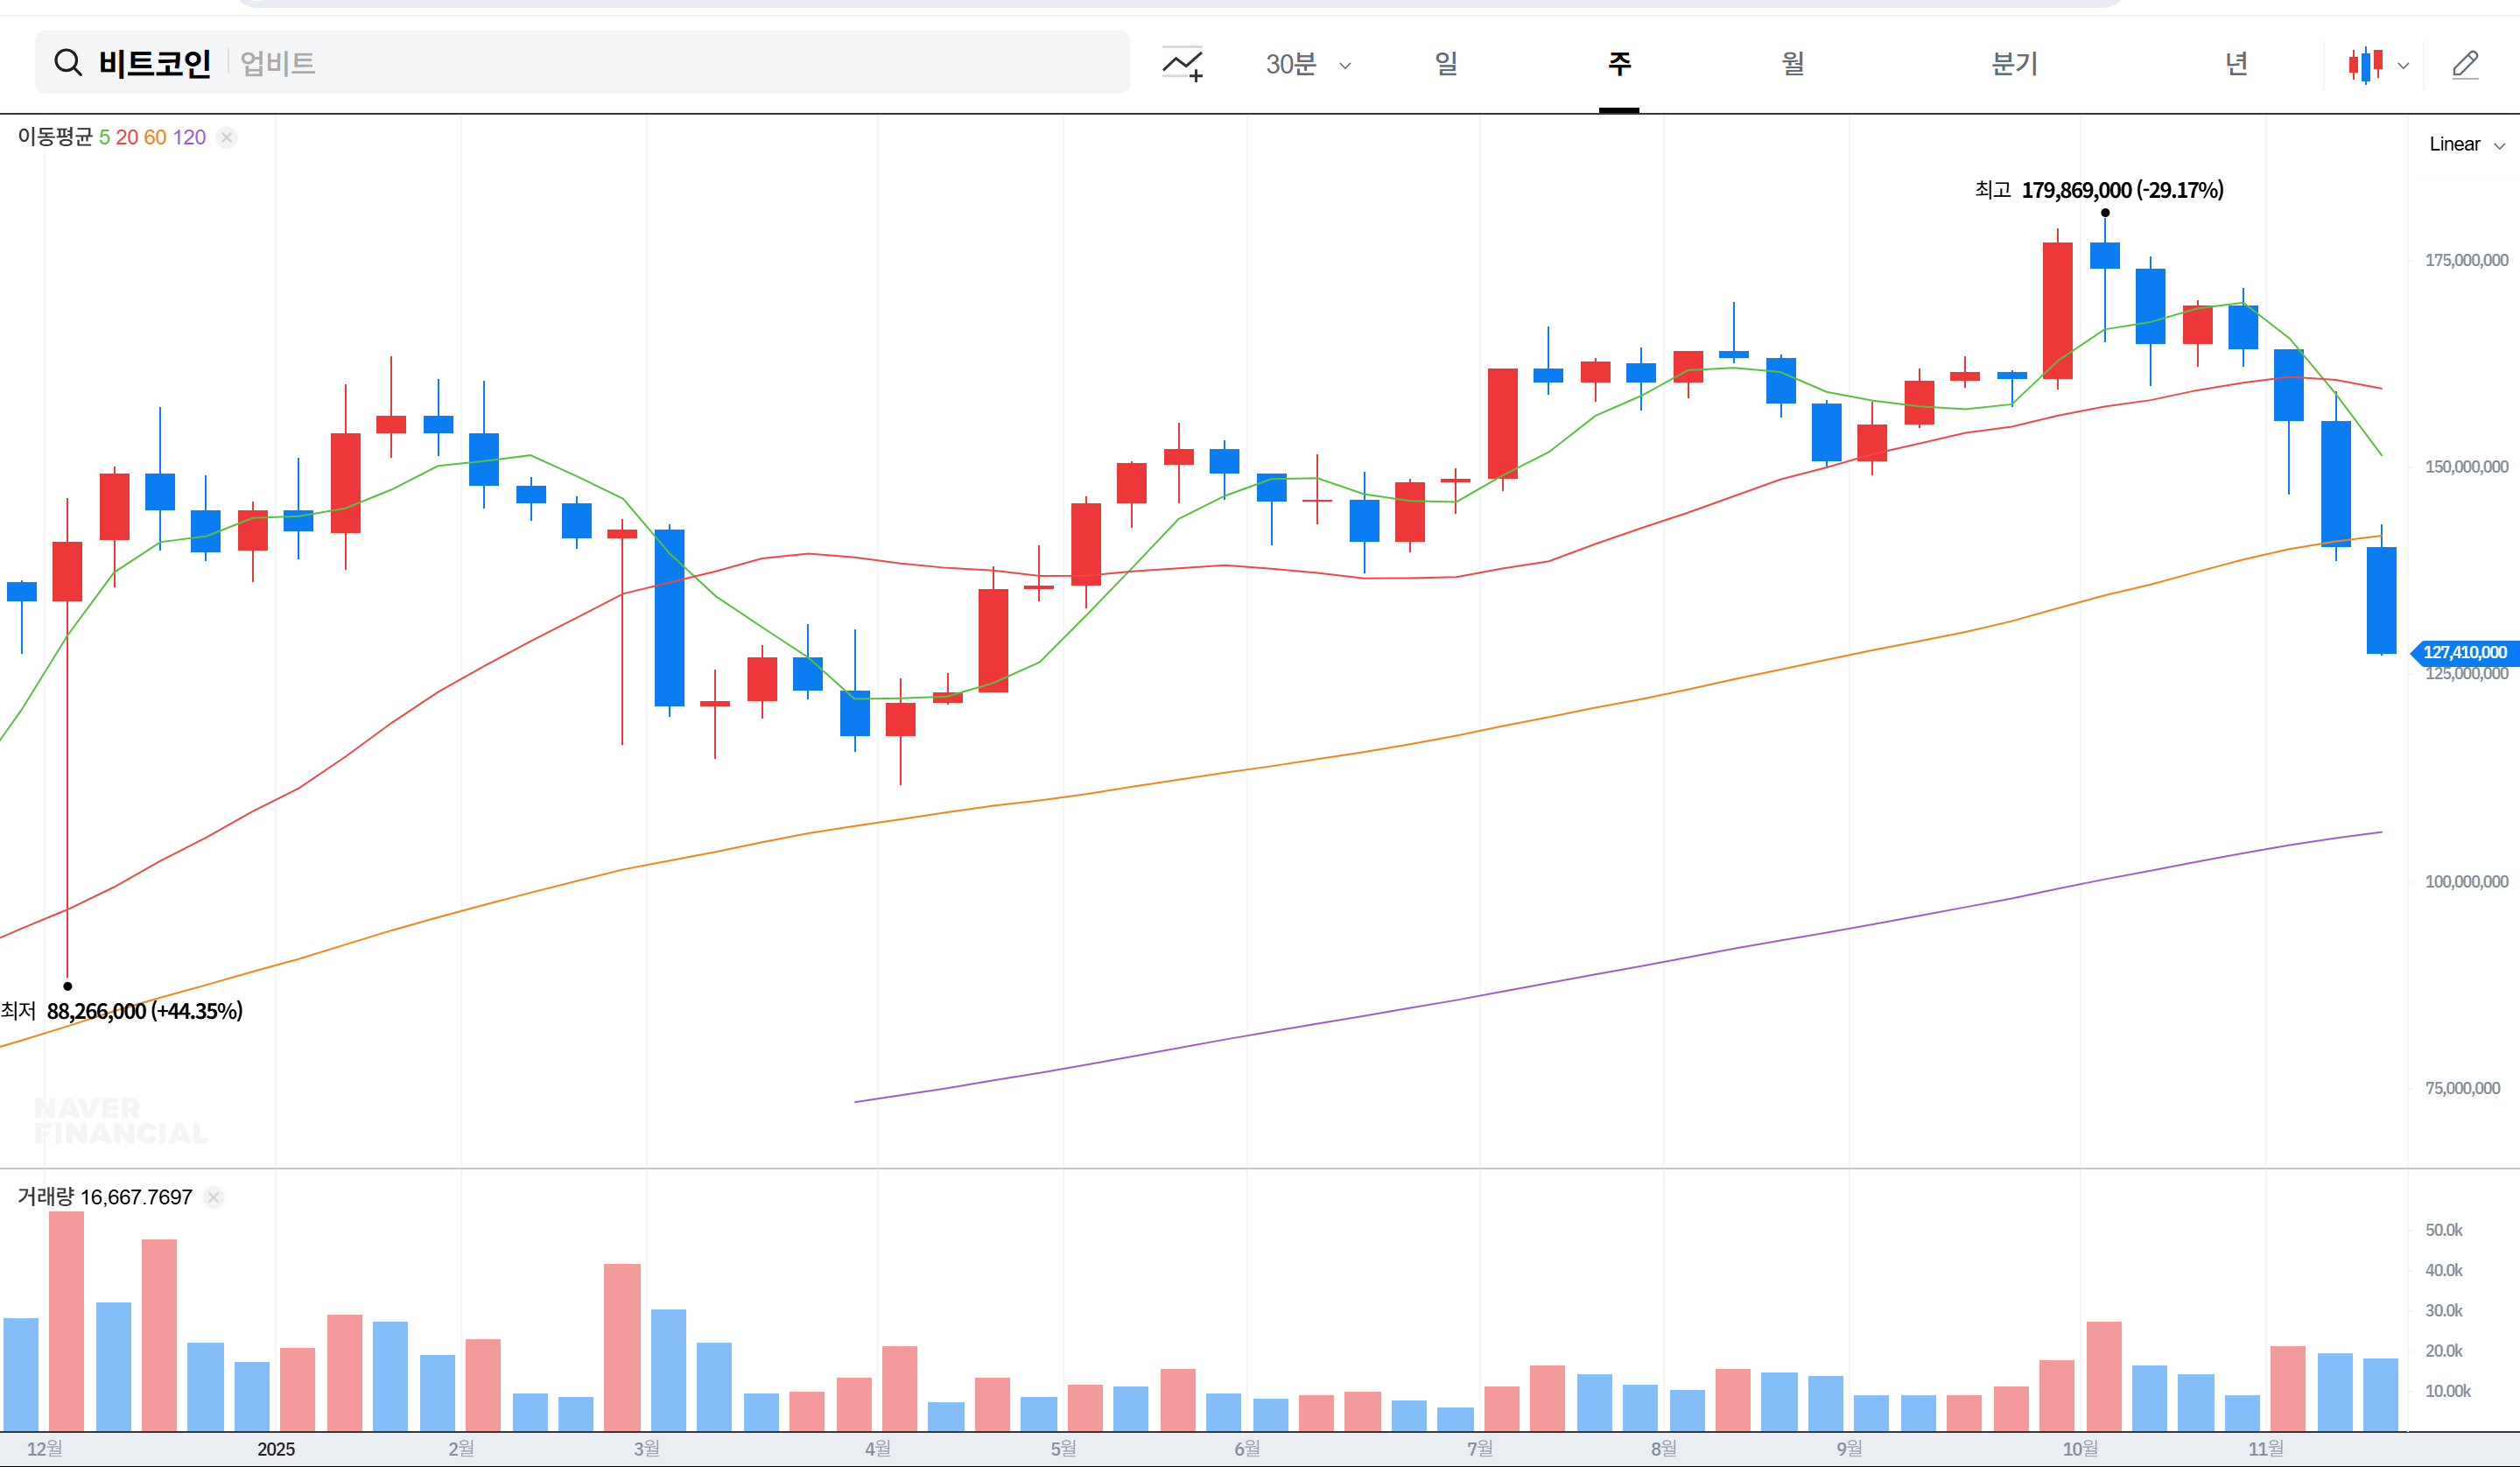Click the 2월 time axis label
Screen dimensions: 2520x1467
click(x=461, y=1449)
